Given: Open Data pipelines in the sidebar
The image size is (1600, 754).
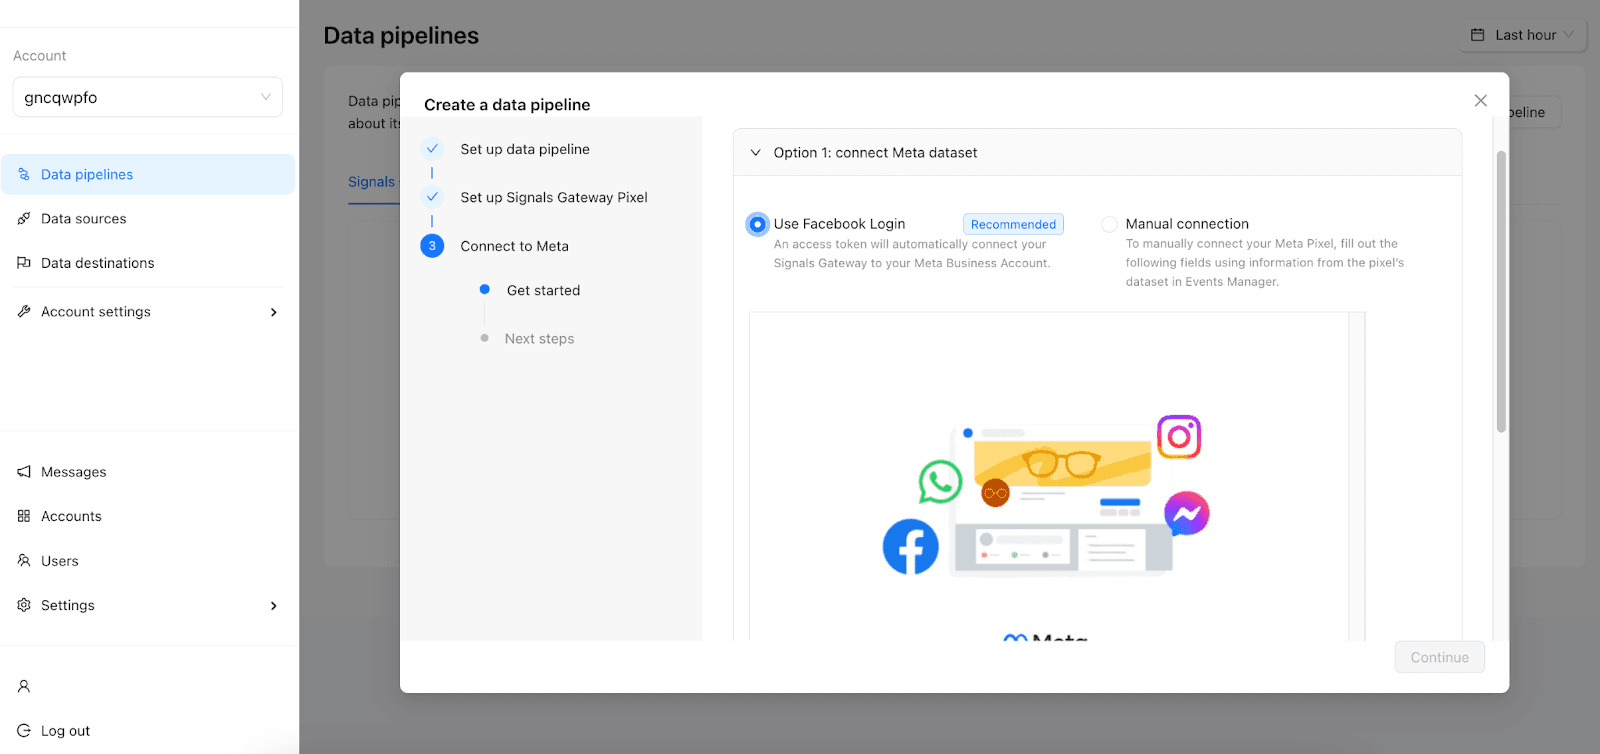Looking at the screenshot, I should 148,174.
